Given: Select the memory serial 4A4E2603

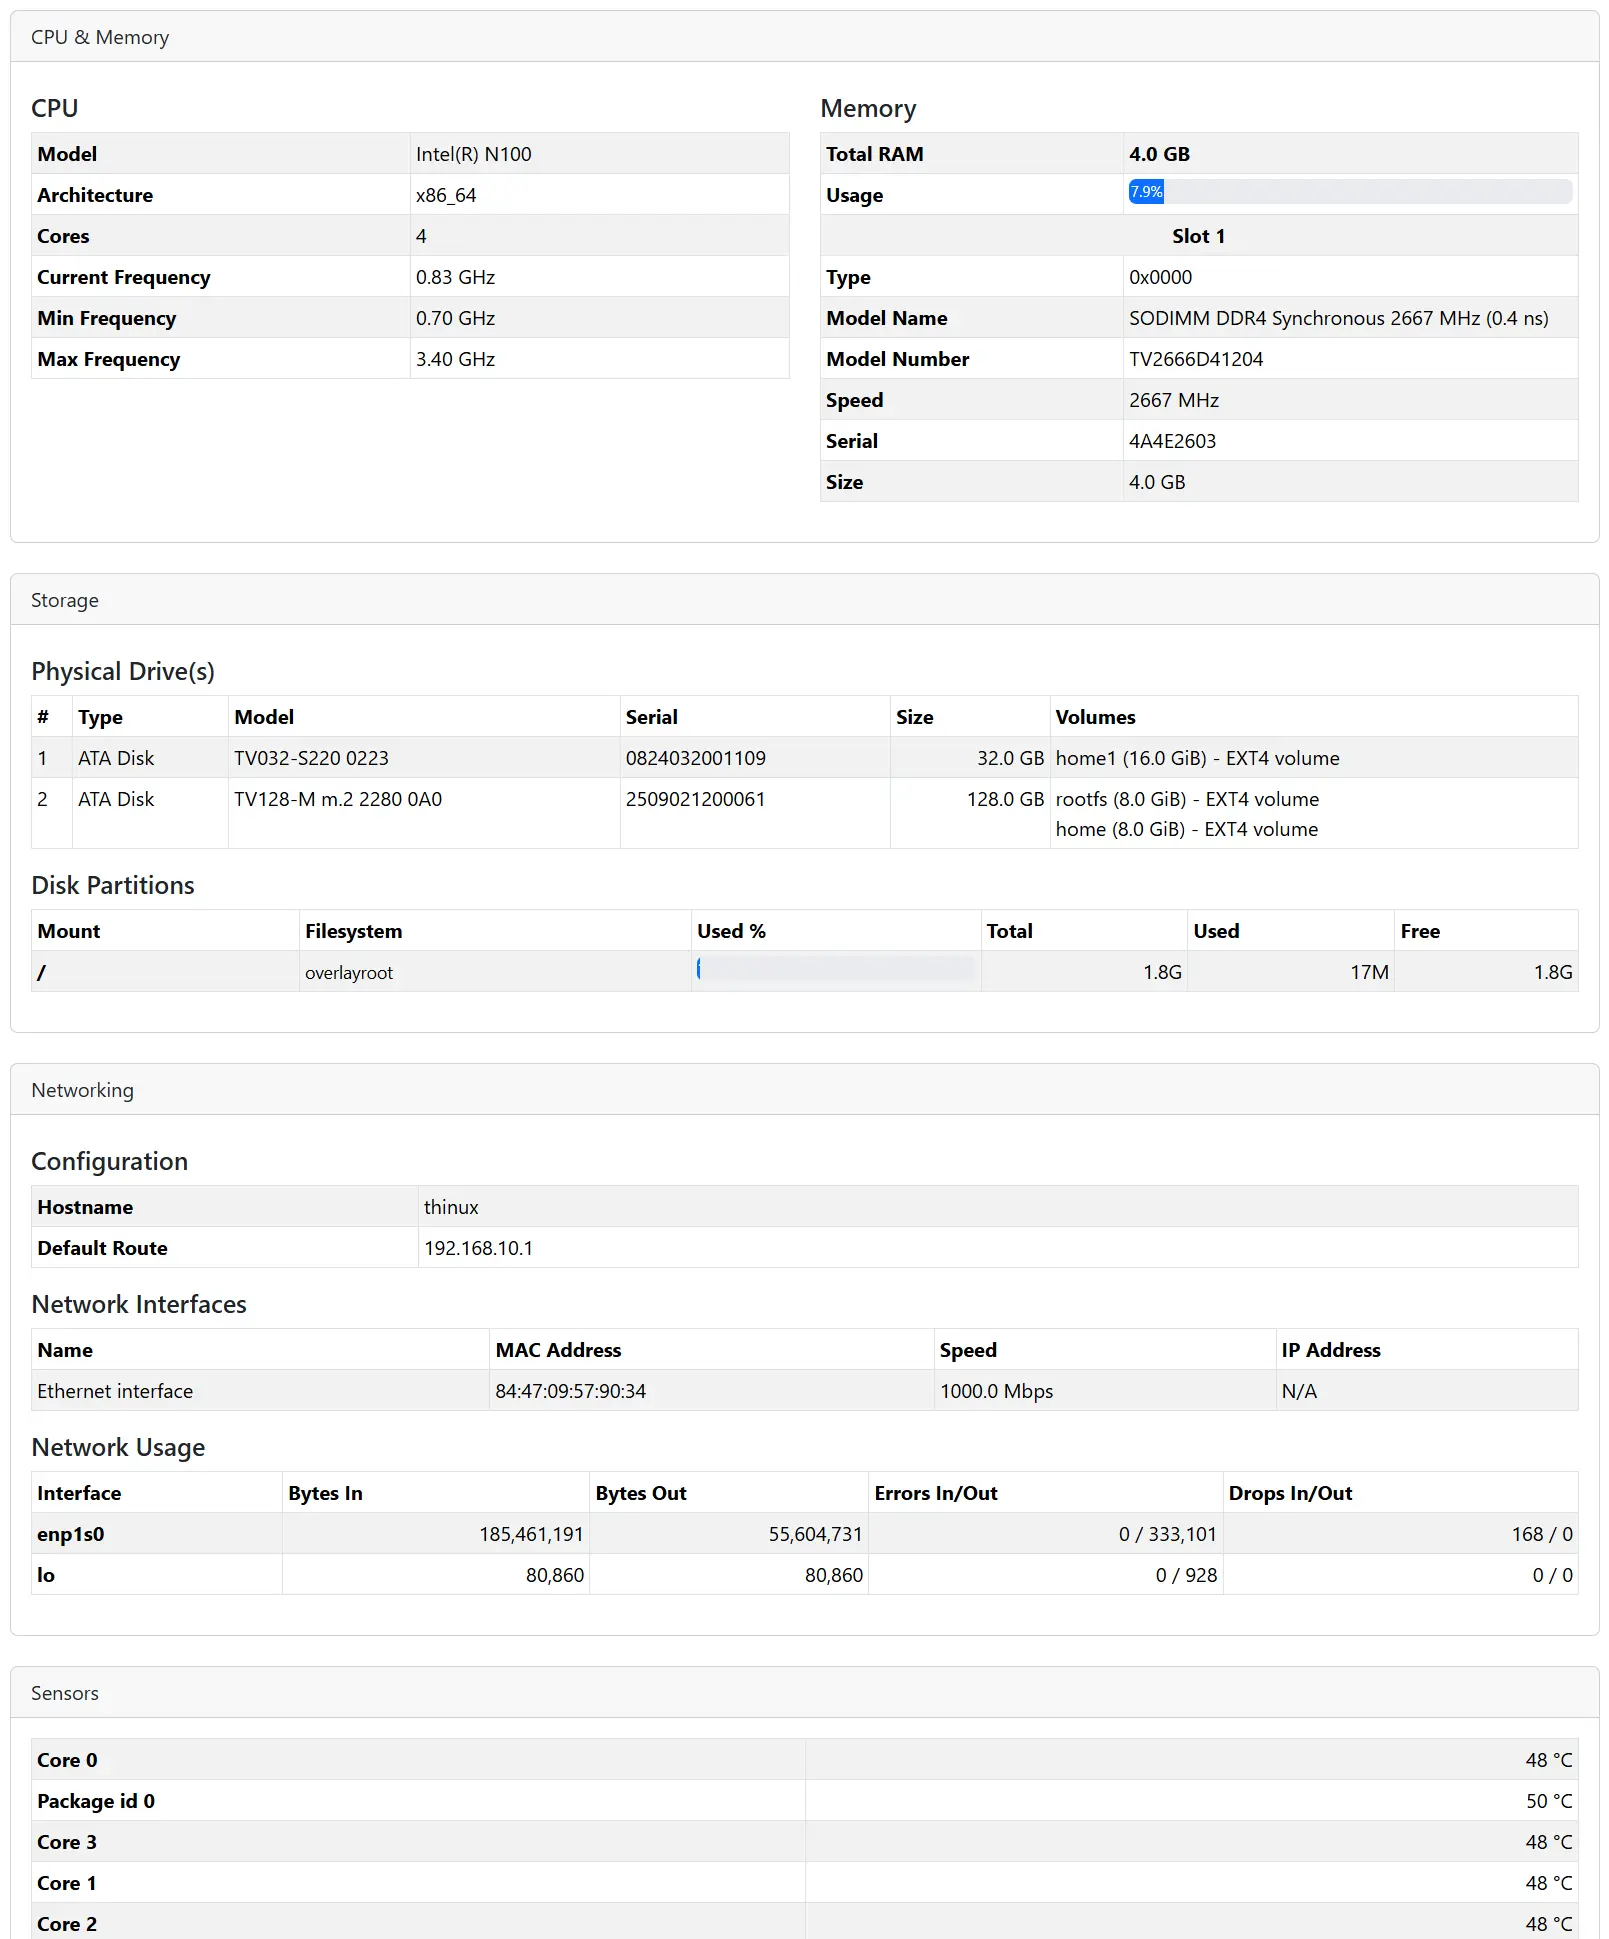Looking at the screenshot, I should pos(1172,441).
